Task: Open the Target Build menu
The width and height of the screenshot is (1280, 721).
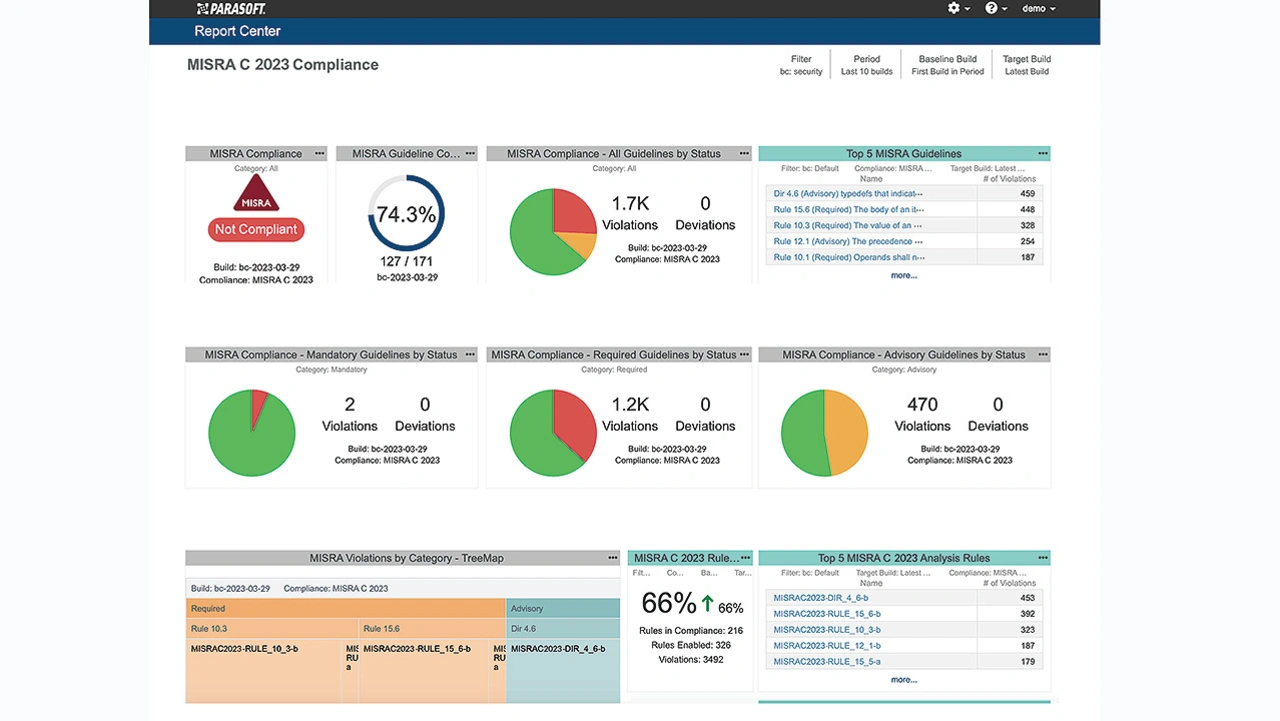Action: tap(1026, 65)
